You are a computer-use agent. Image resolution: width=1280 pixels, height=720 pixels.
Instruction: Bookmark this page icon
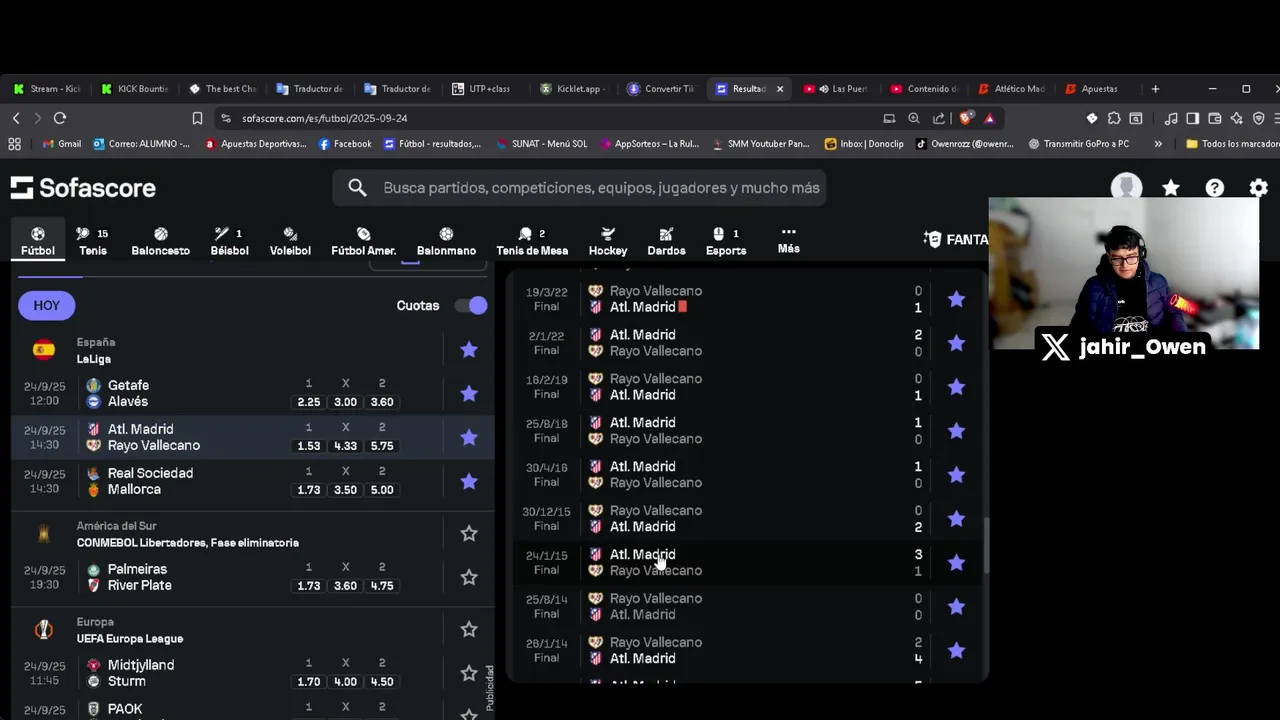(x=197, y=118)
